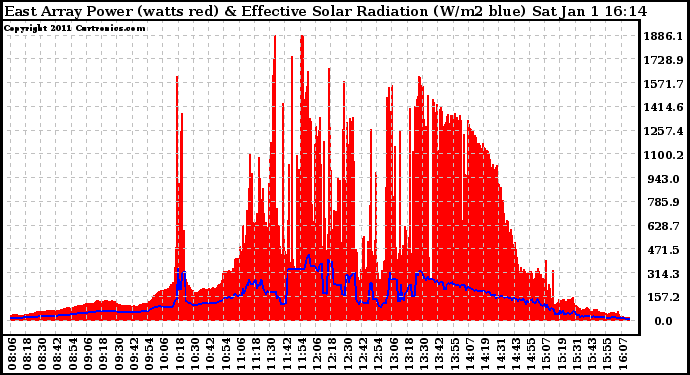
Task: Select the 1257.4 axis label
Action: click(663, 131)
